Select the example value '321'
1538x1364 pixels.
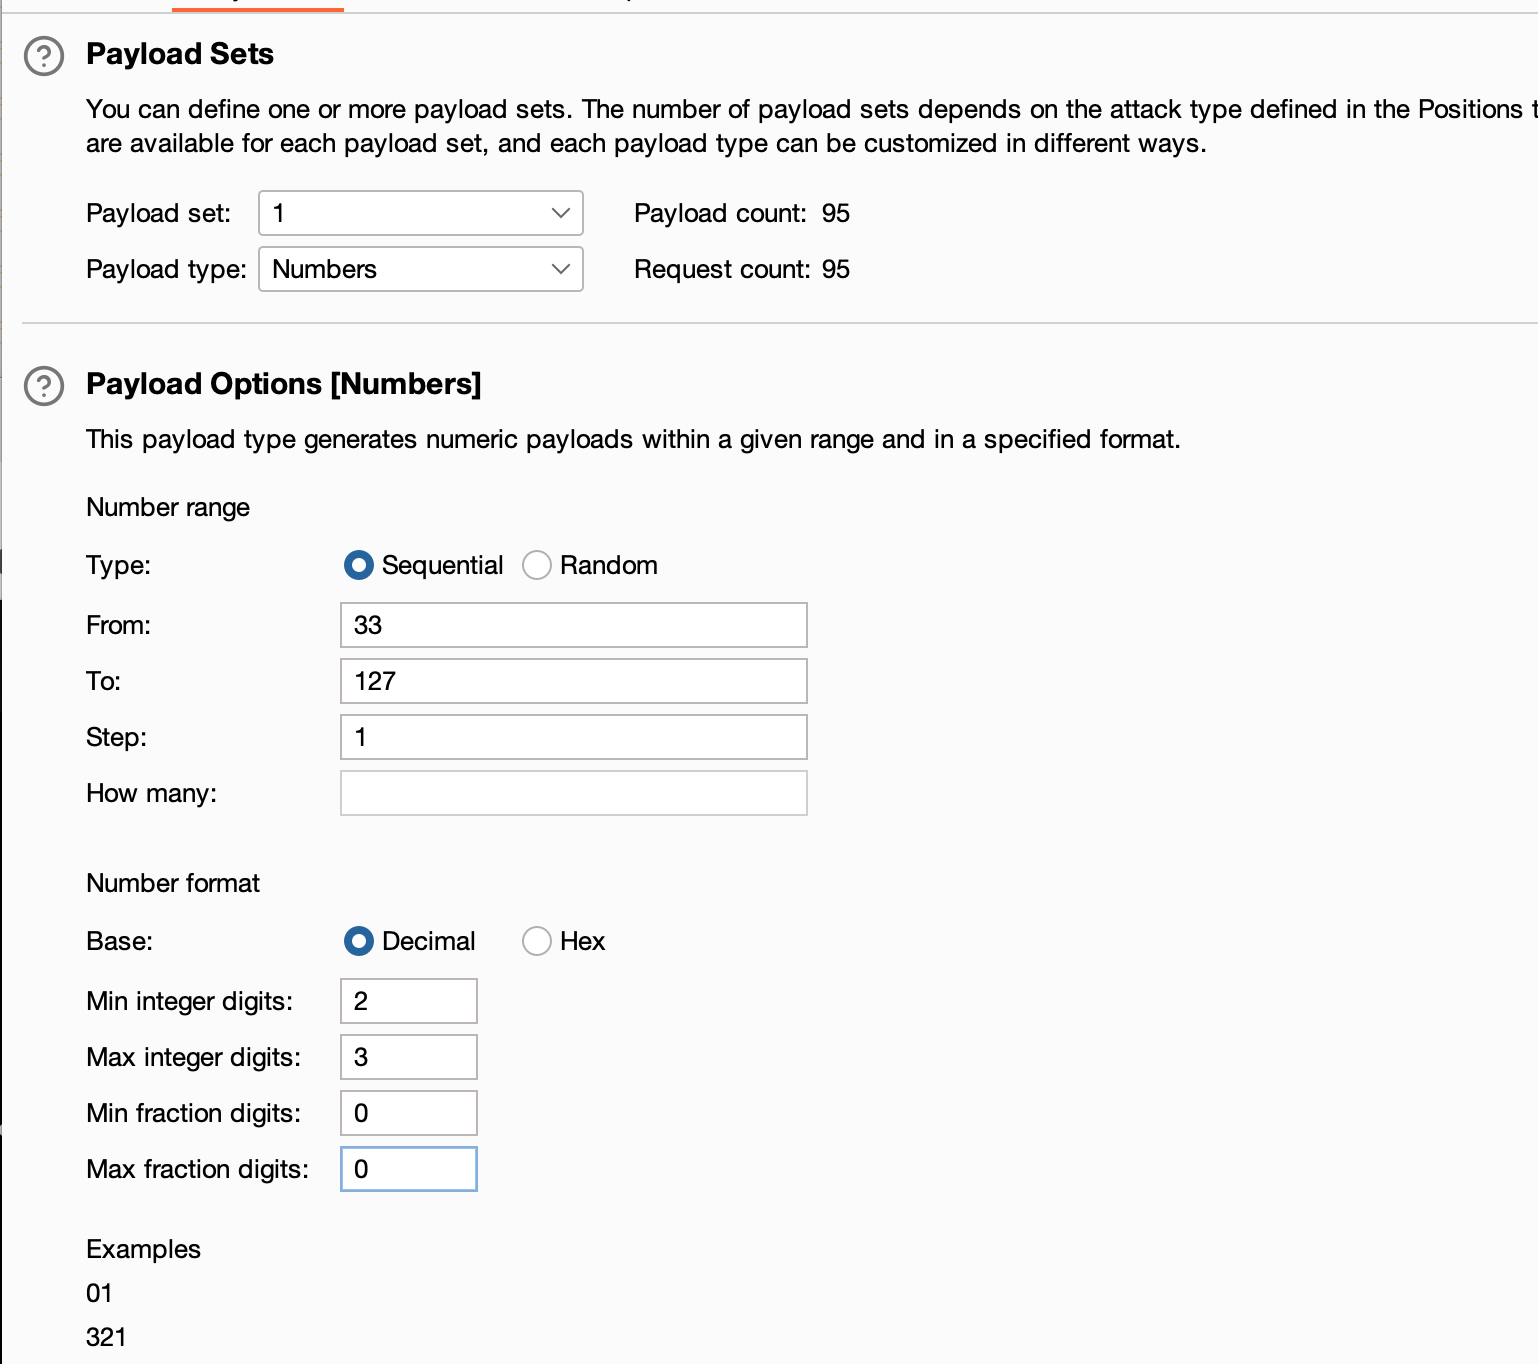(x=106, y=1337)
